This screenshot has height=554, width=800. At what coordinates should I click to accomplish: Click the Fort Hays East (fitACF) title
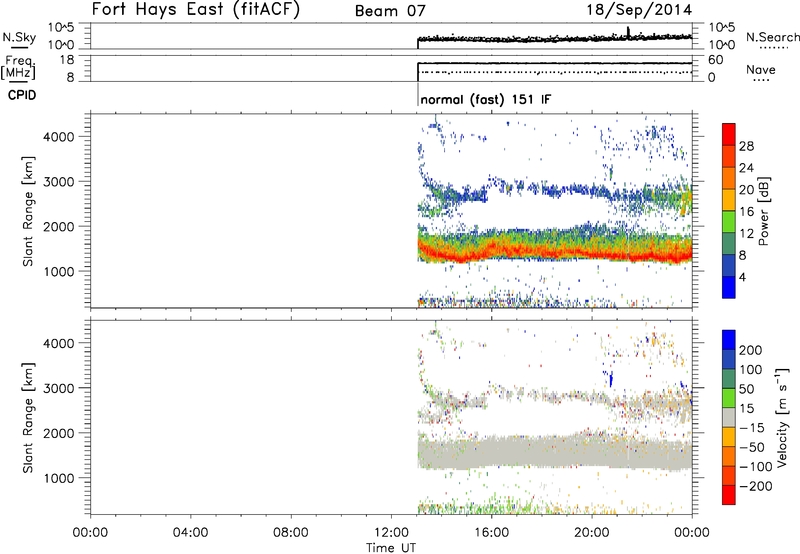point(196,10)
